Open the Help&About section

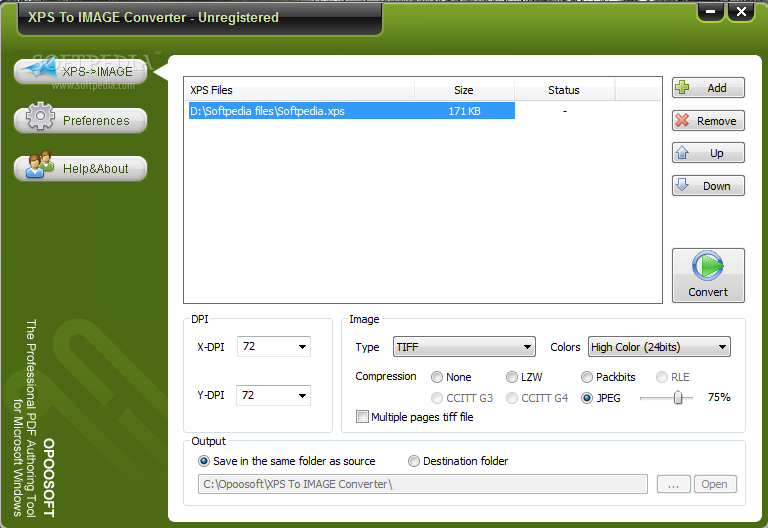(x=81, y=168)
